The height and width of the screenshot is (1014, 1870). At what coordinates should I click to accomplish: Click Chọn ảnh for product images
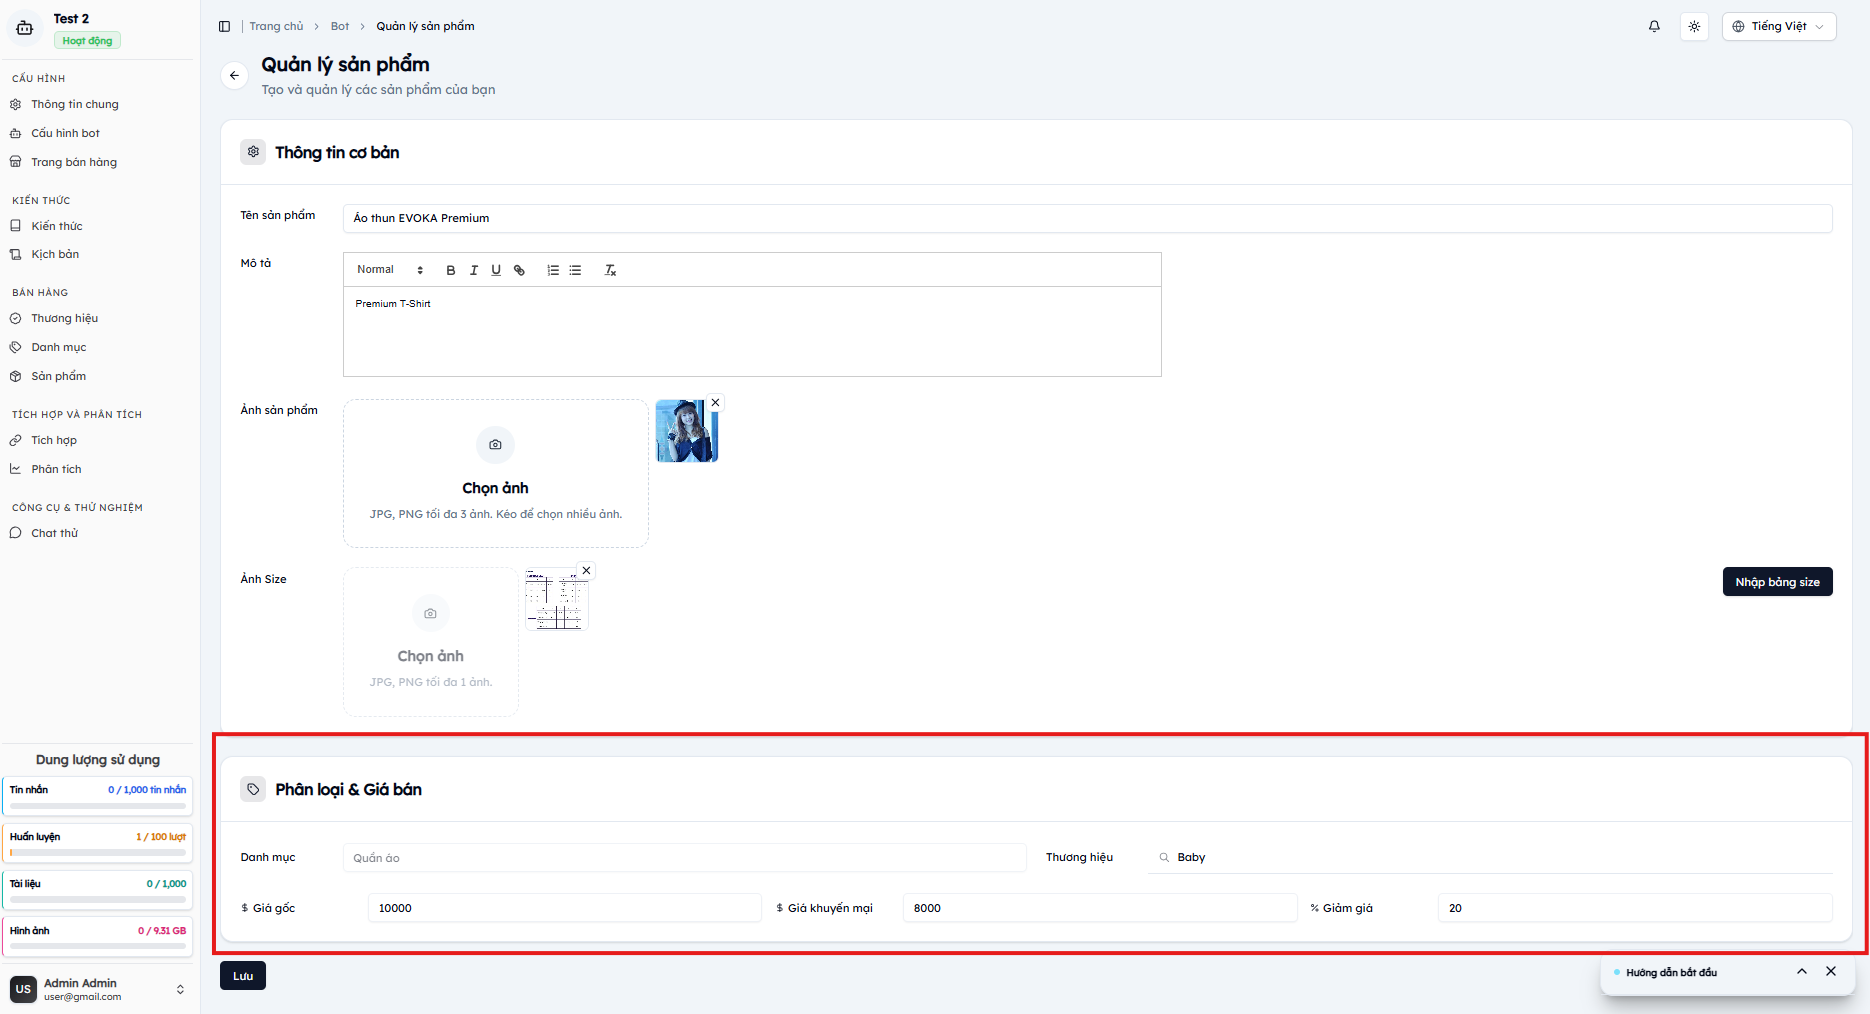pyautogui.click(x=496, y=473)
